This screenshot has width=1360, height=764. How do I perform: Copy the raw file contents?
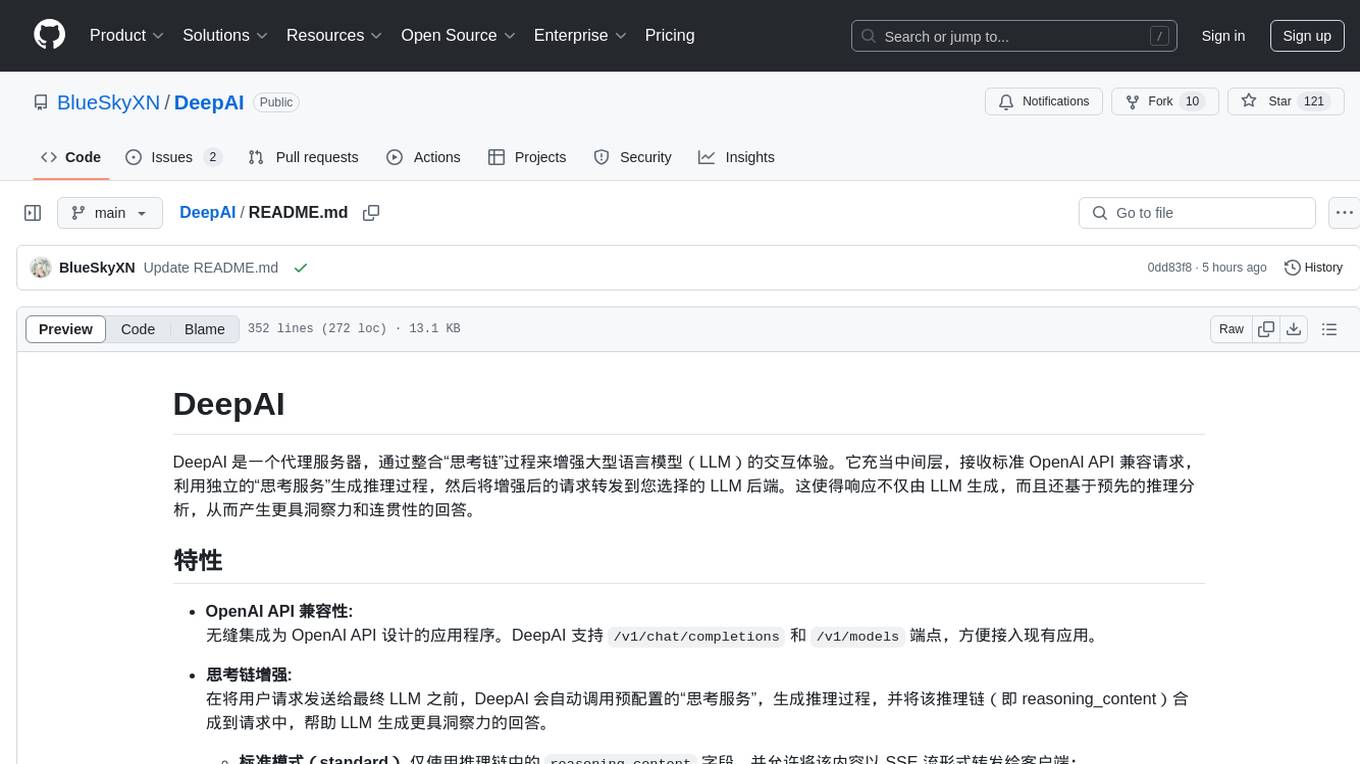pos(1266,329)
